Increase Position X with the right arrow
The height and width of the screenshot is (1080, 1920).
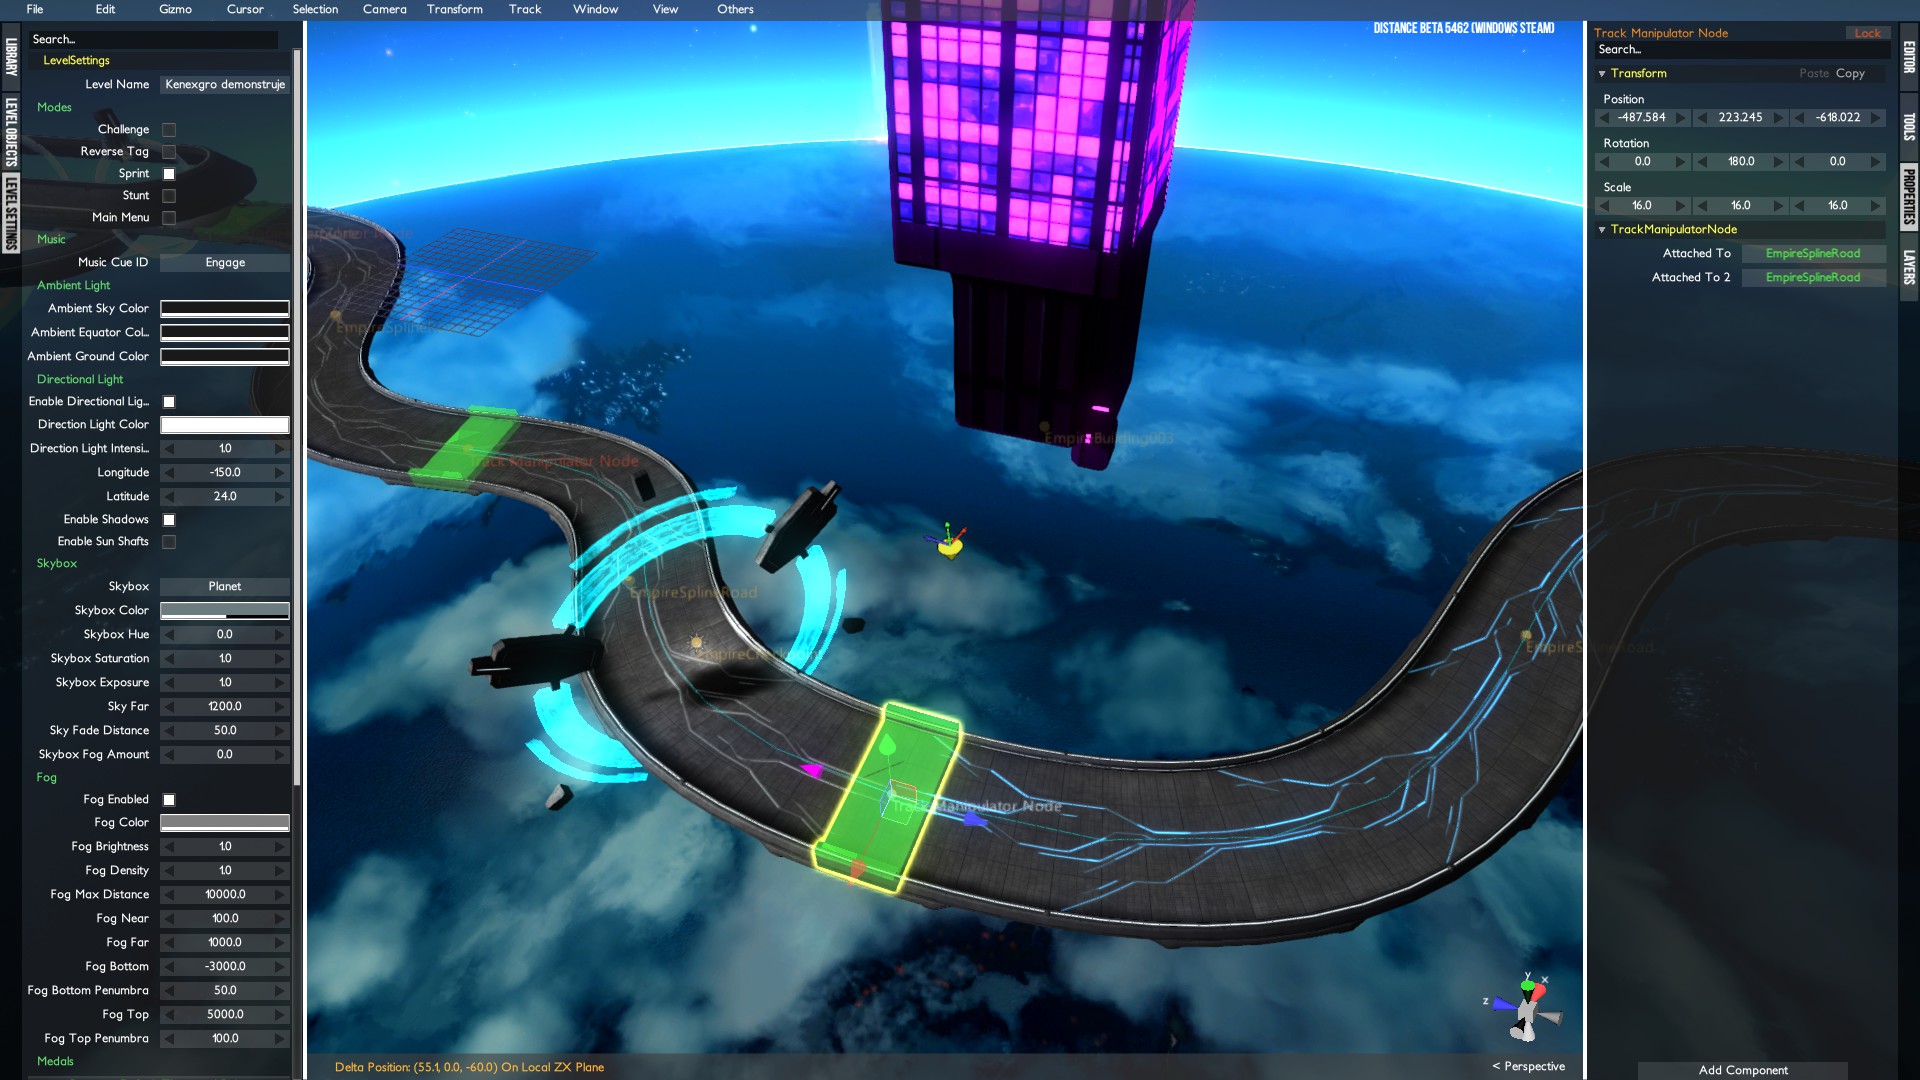pyautogui.click(x=1681, y=117)
